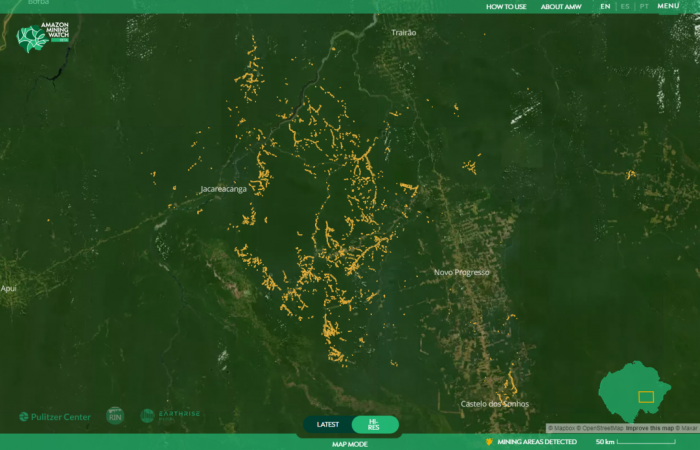The image size is (700, 450).
Task: Open the How To Use page
Action: pyautogui.click(x=506, y=6)
